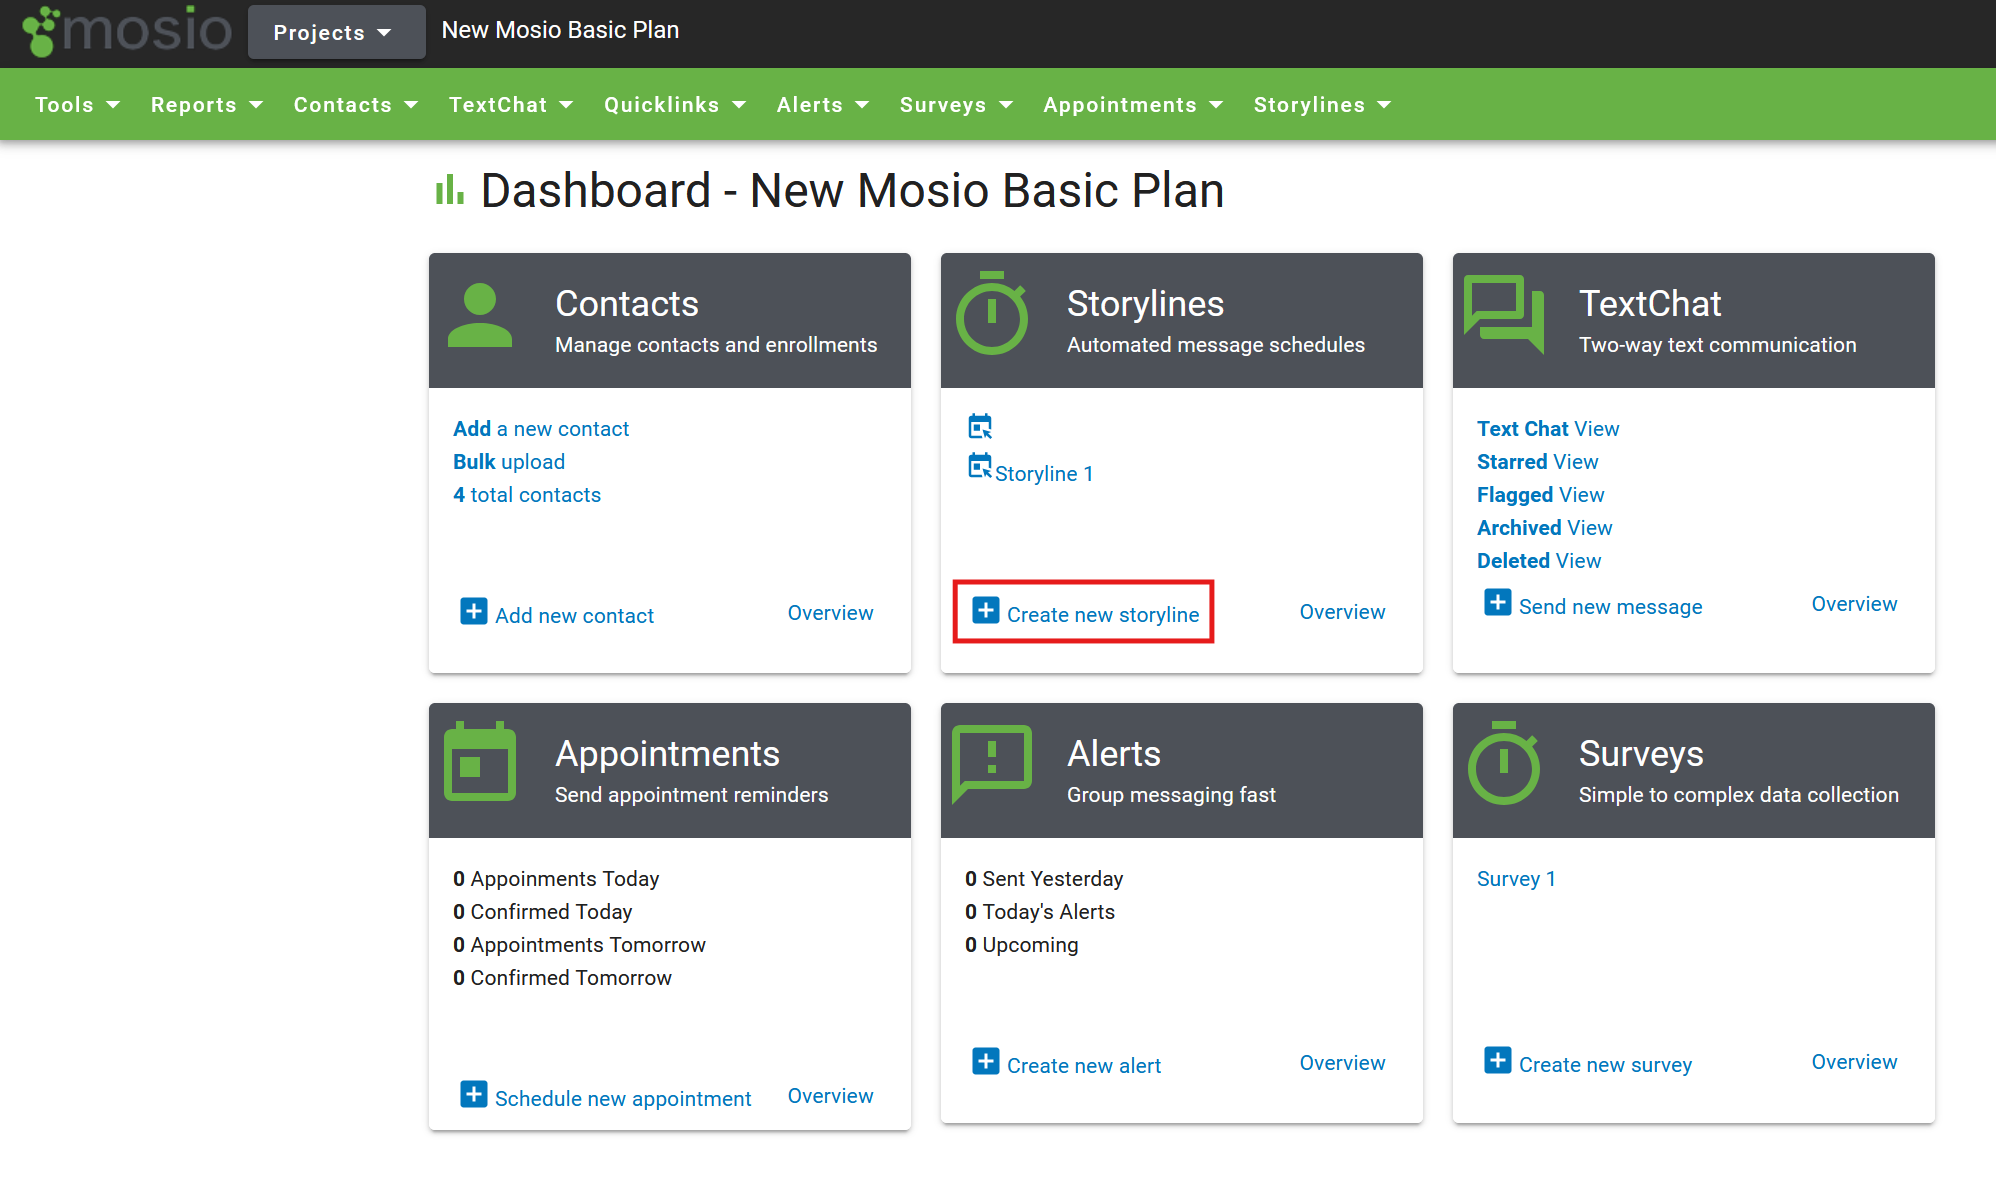Image resolution: width=1996 pixels, height=1202 pixels.
Task: Open Alerts card Overview
Action: pos(1343,1063)
